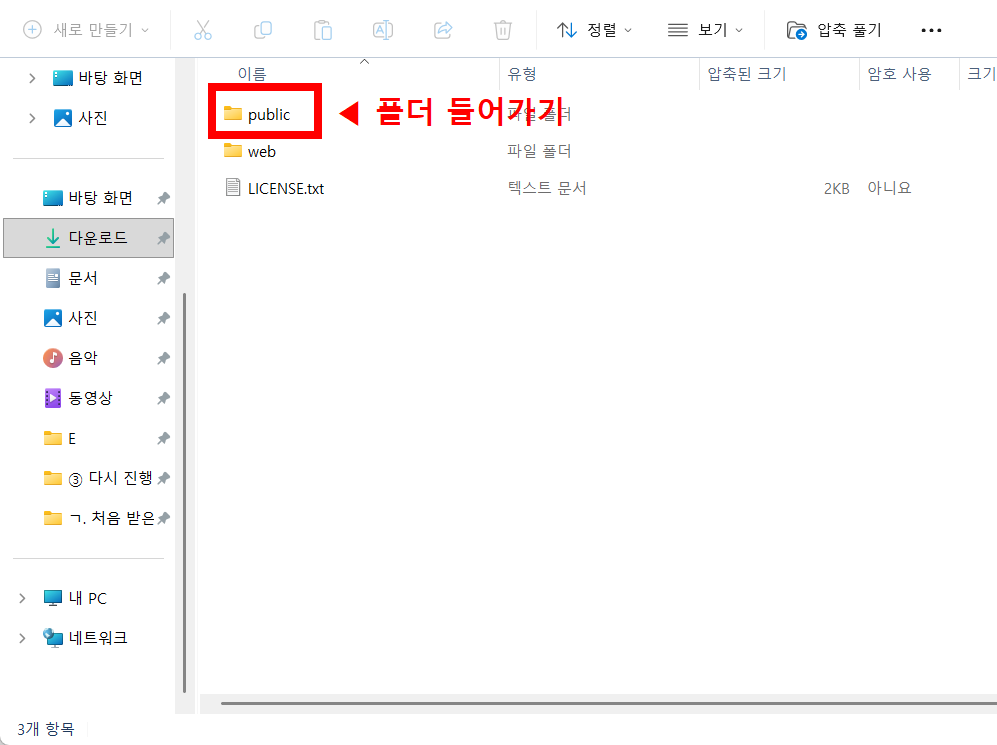This screenshot has width=997, height=745.
Task: Select 사진 at top of navigation tree
Action: coord(81,118)
